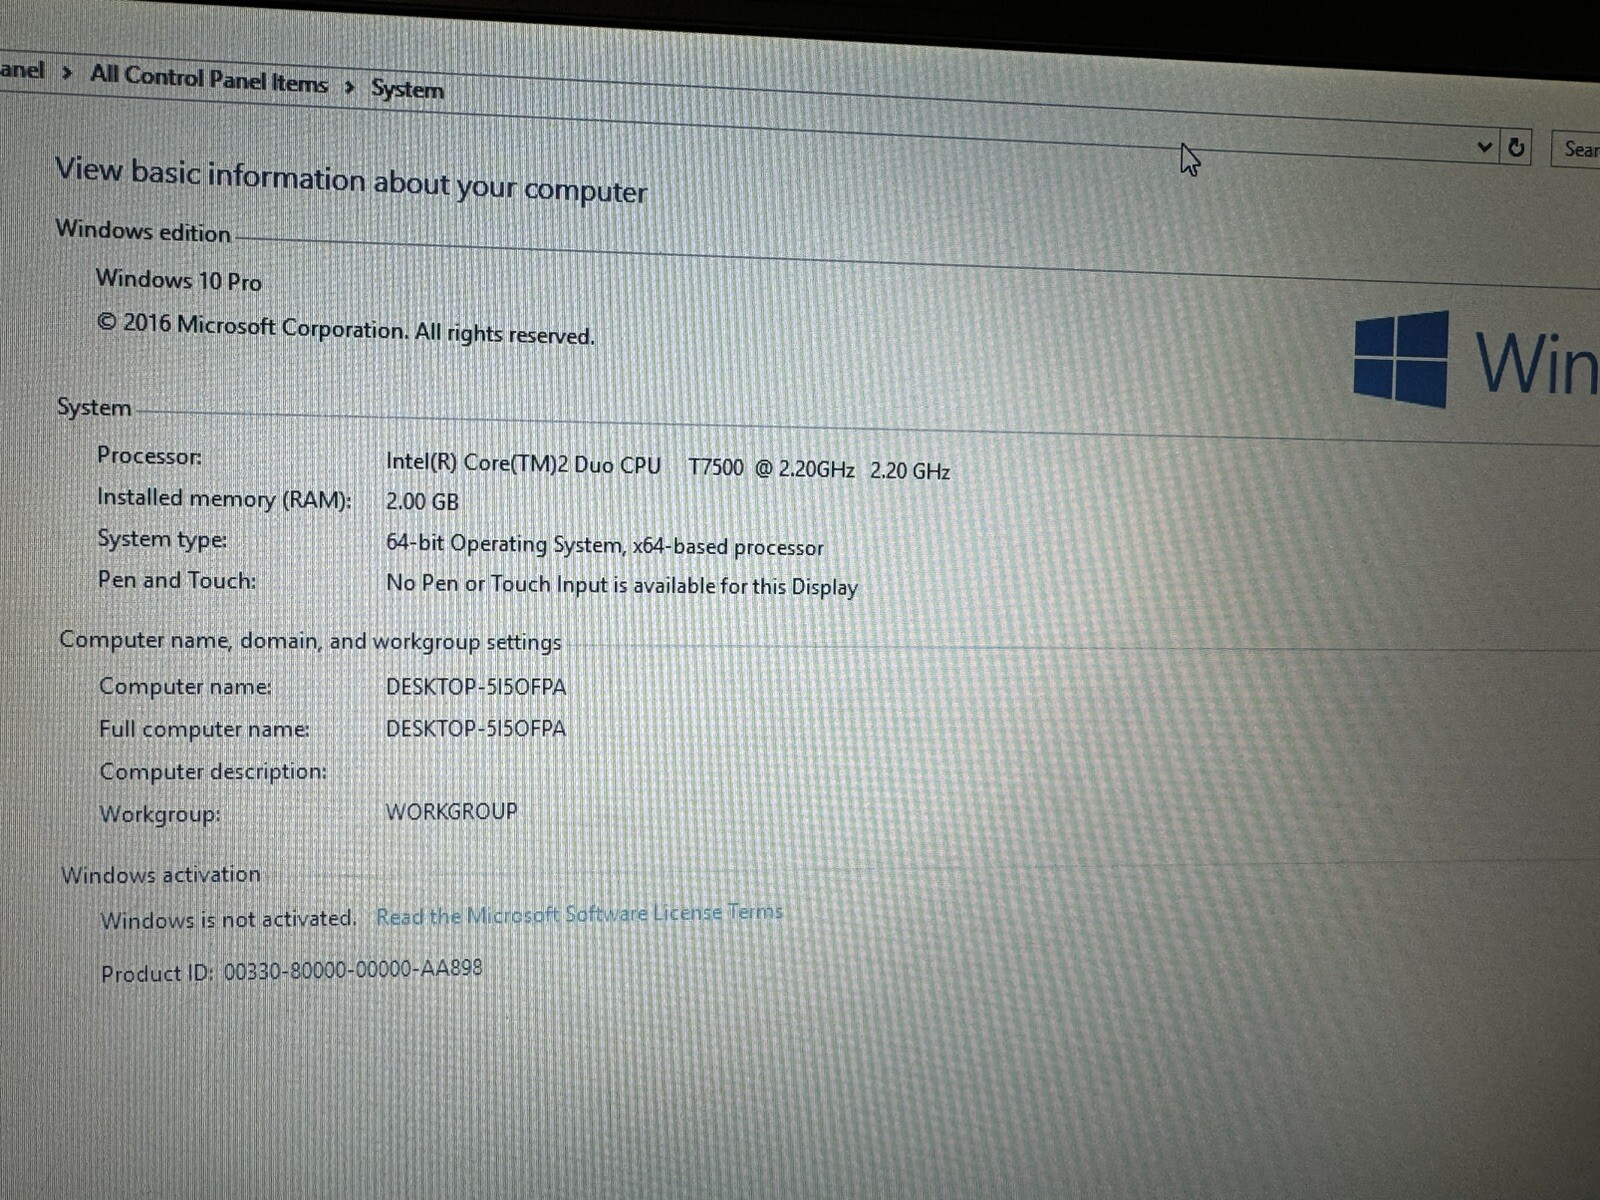Open the address bar history dropdown arrow
This screenshot has height=1200, width=1600.
point(1484,147)
